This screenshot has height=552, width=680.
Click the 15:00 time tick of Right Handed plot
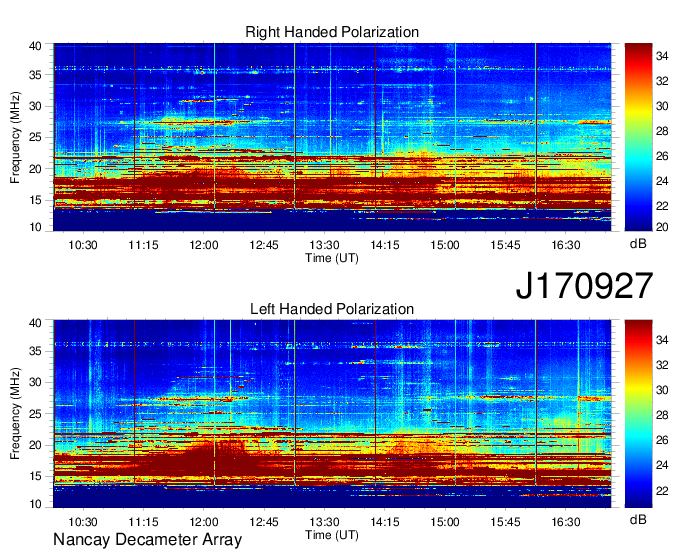445,245
